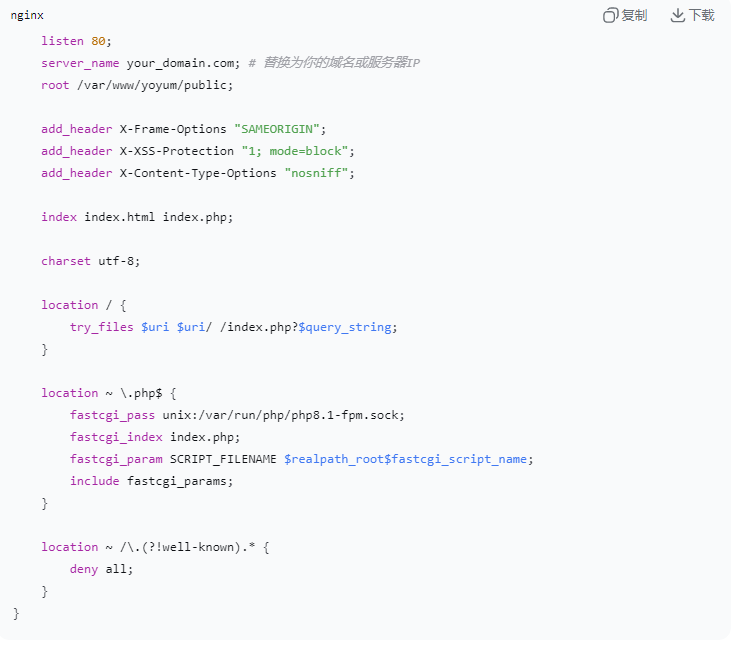The width and height of the screenshot is (743, 649).
Task: Click the nginx language label
Action: [27, 16]
